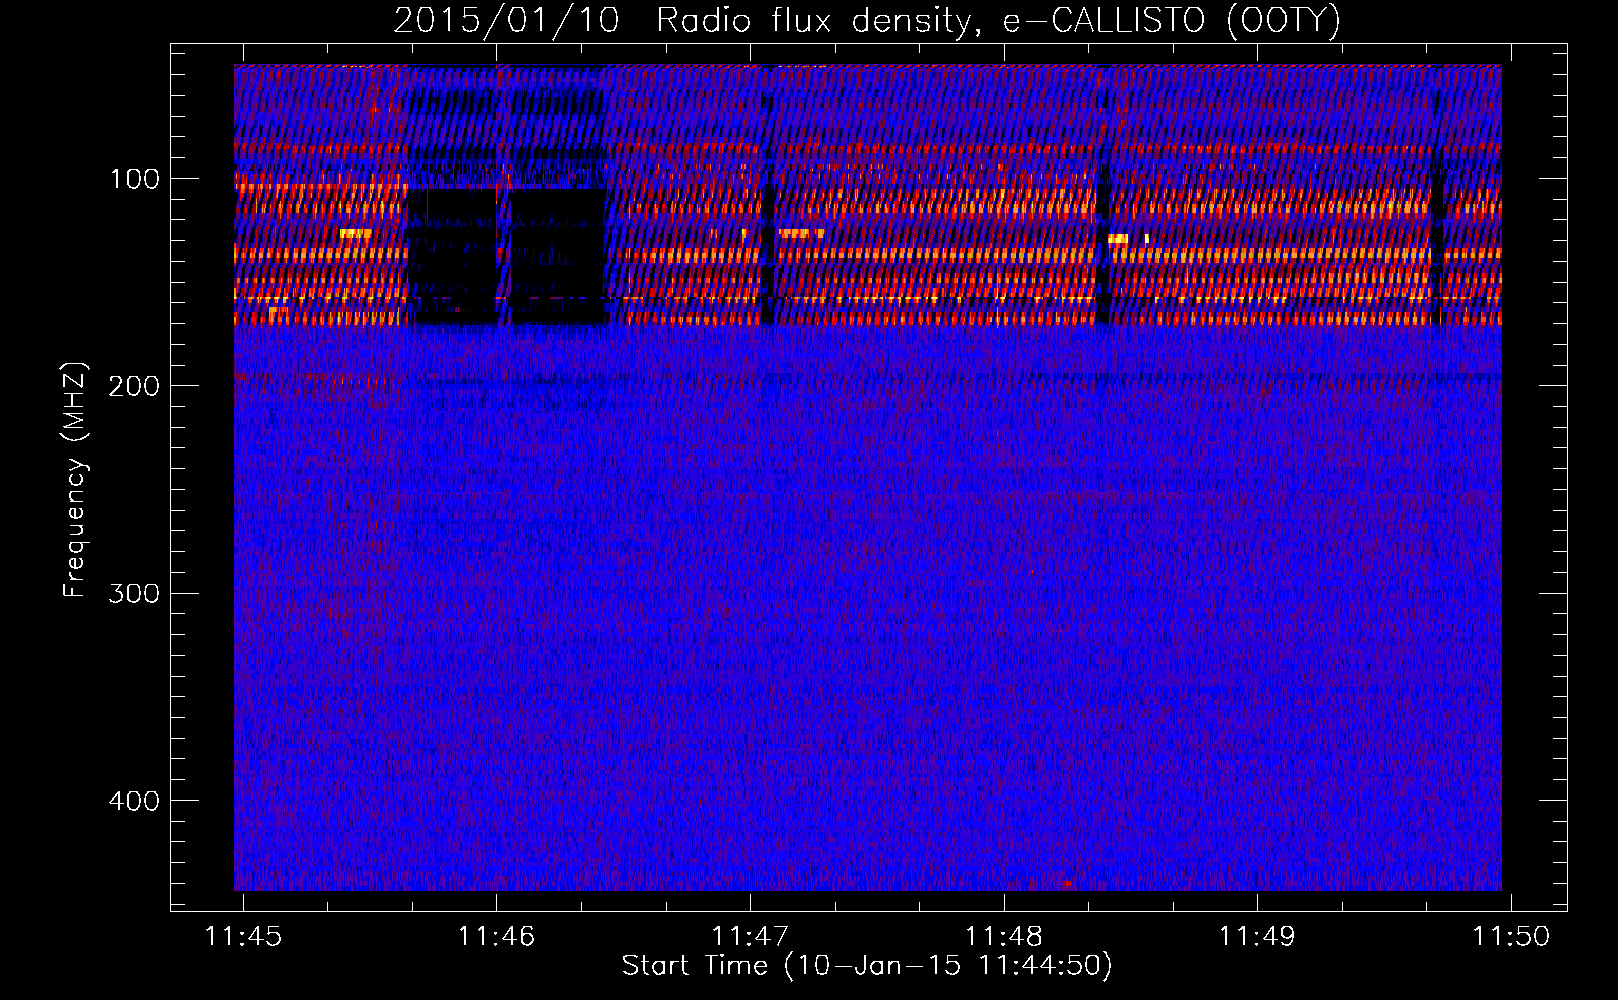Viewport: 1618px width, 1000px height.
Task: Click the 11:45 time tick label
Action: pyautogui.click(x=243, y=936)
